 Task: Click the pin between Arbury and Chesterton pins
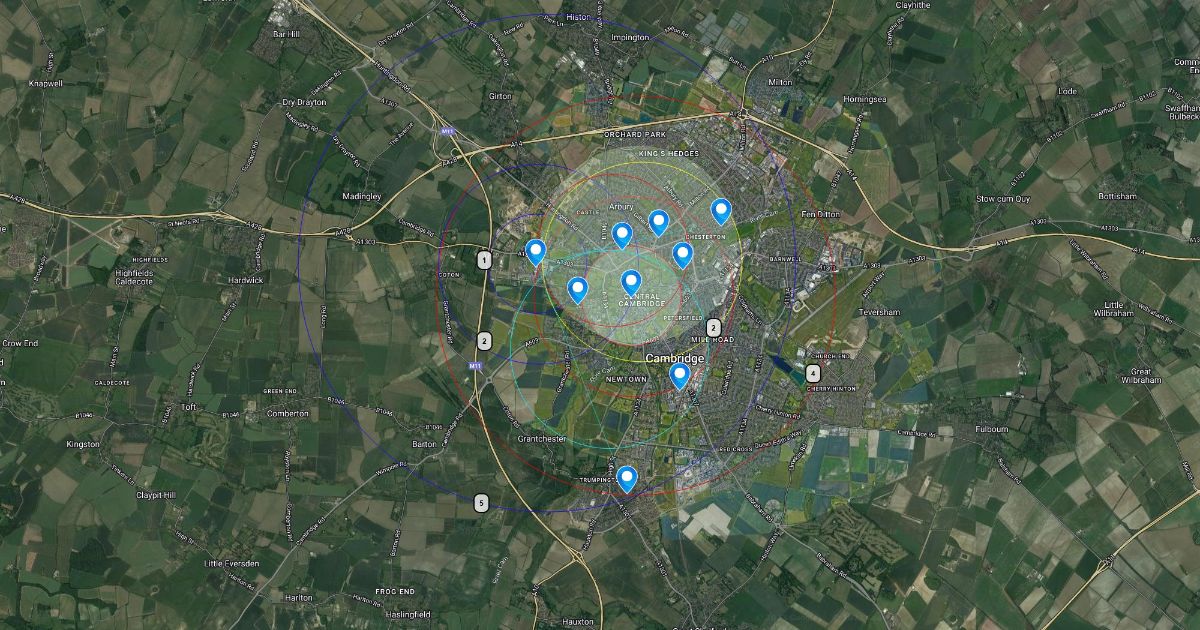click(x=659, y=223)
